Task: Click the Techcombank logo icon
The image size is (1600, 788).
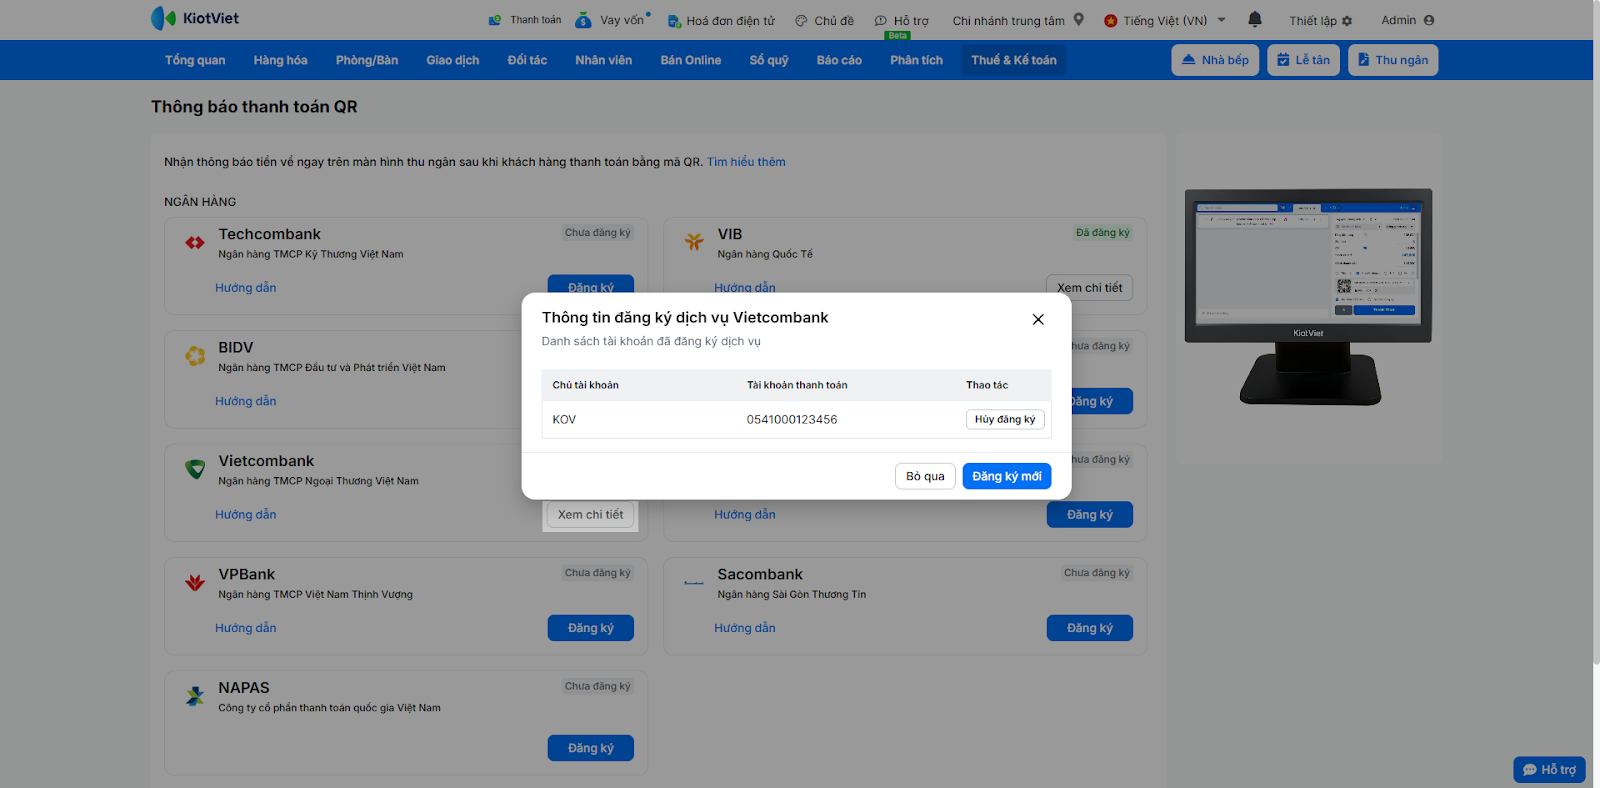Action: pyautogui.click(x=195, y=242)
